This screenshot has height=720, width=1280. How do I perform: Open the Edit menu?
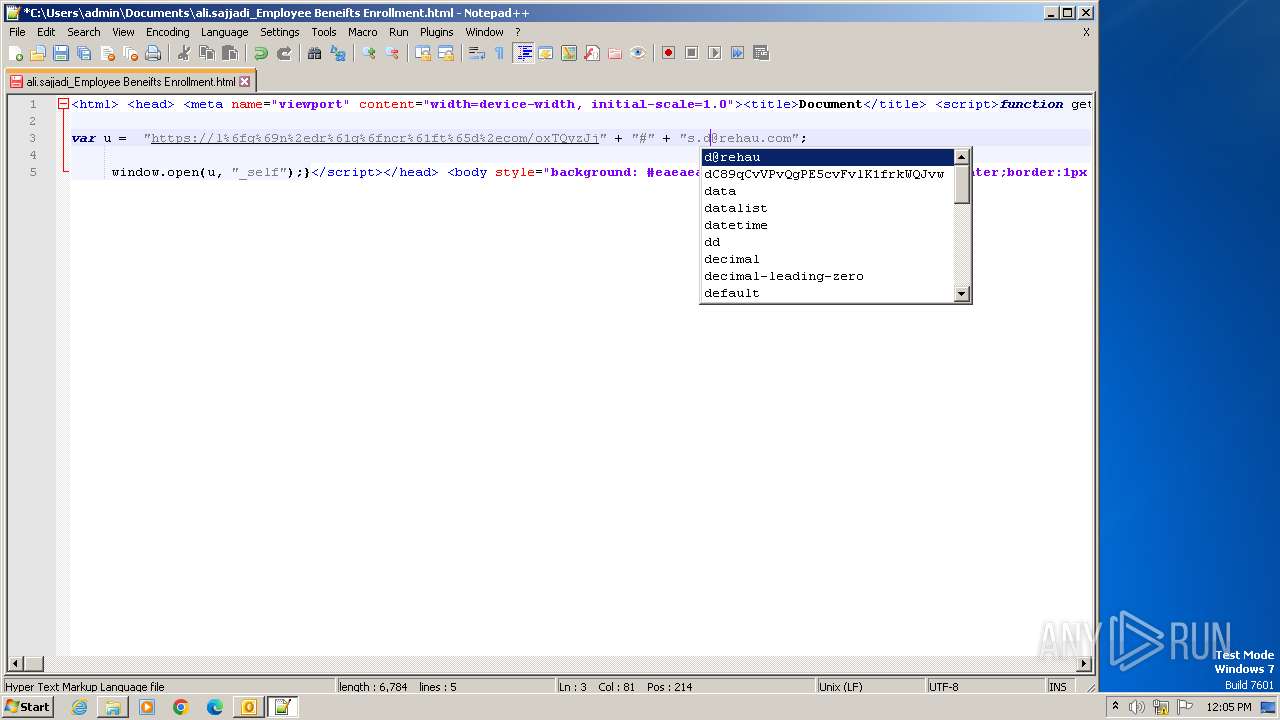pyautogui.click(x=46, y=32)
